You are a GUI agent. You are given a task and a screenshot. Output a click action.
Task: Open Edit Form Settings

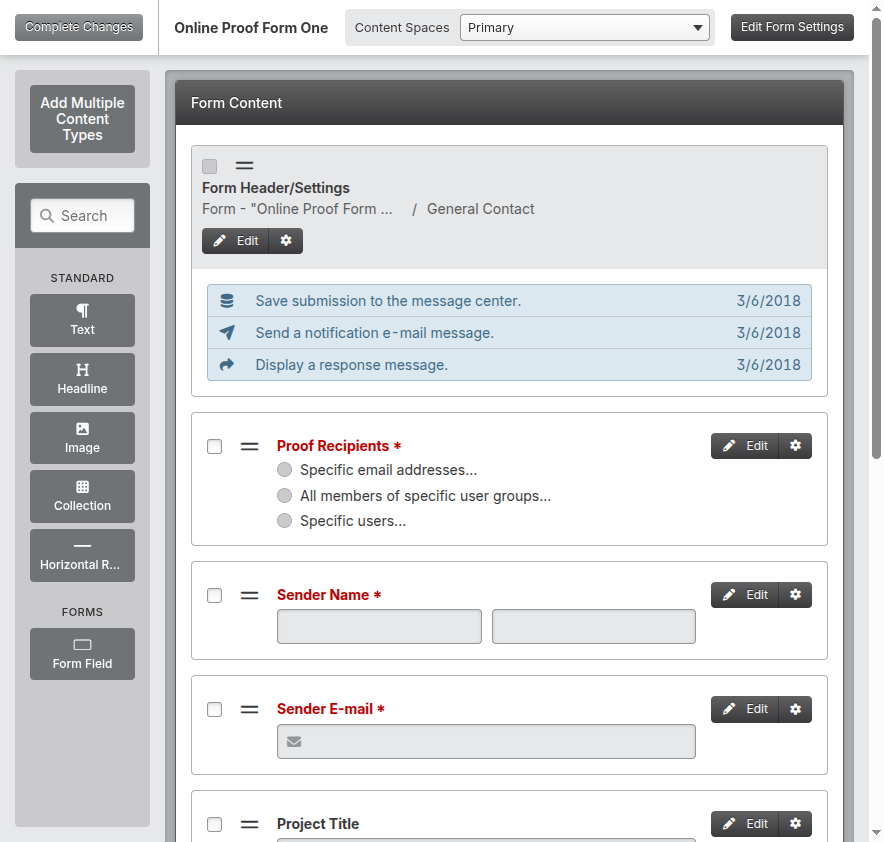click(x=792, y=27)
